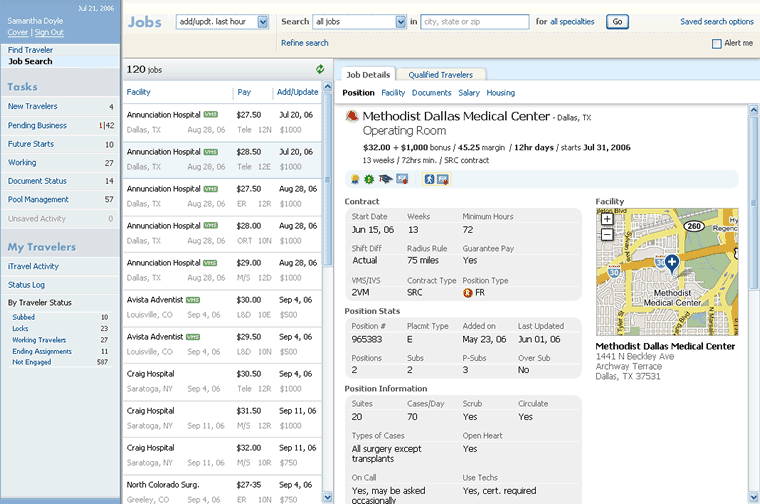Switch to the Qualified Travelers tab
This screenshot has height=504, width=760.
[x=440, y=75]
